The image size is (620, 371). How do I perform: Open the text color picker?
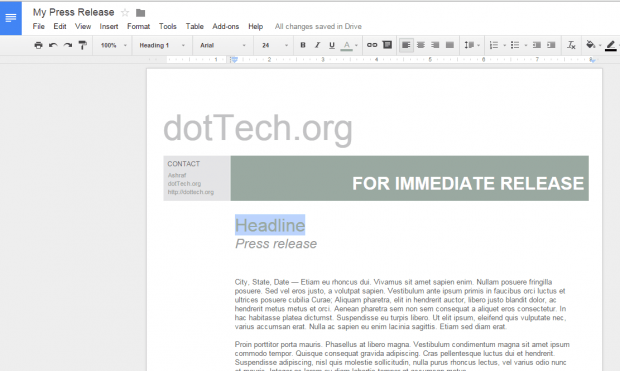350,45
